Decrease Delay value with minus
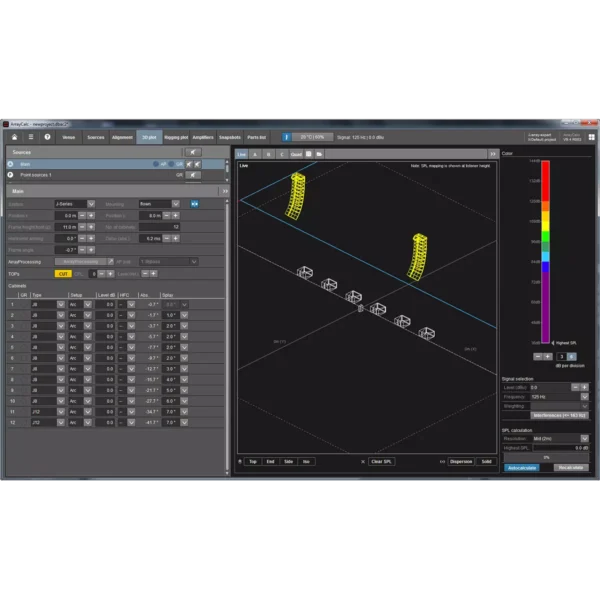Viewport: 600px width, 600px height. [167, 238]
